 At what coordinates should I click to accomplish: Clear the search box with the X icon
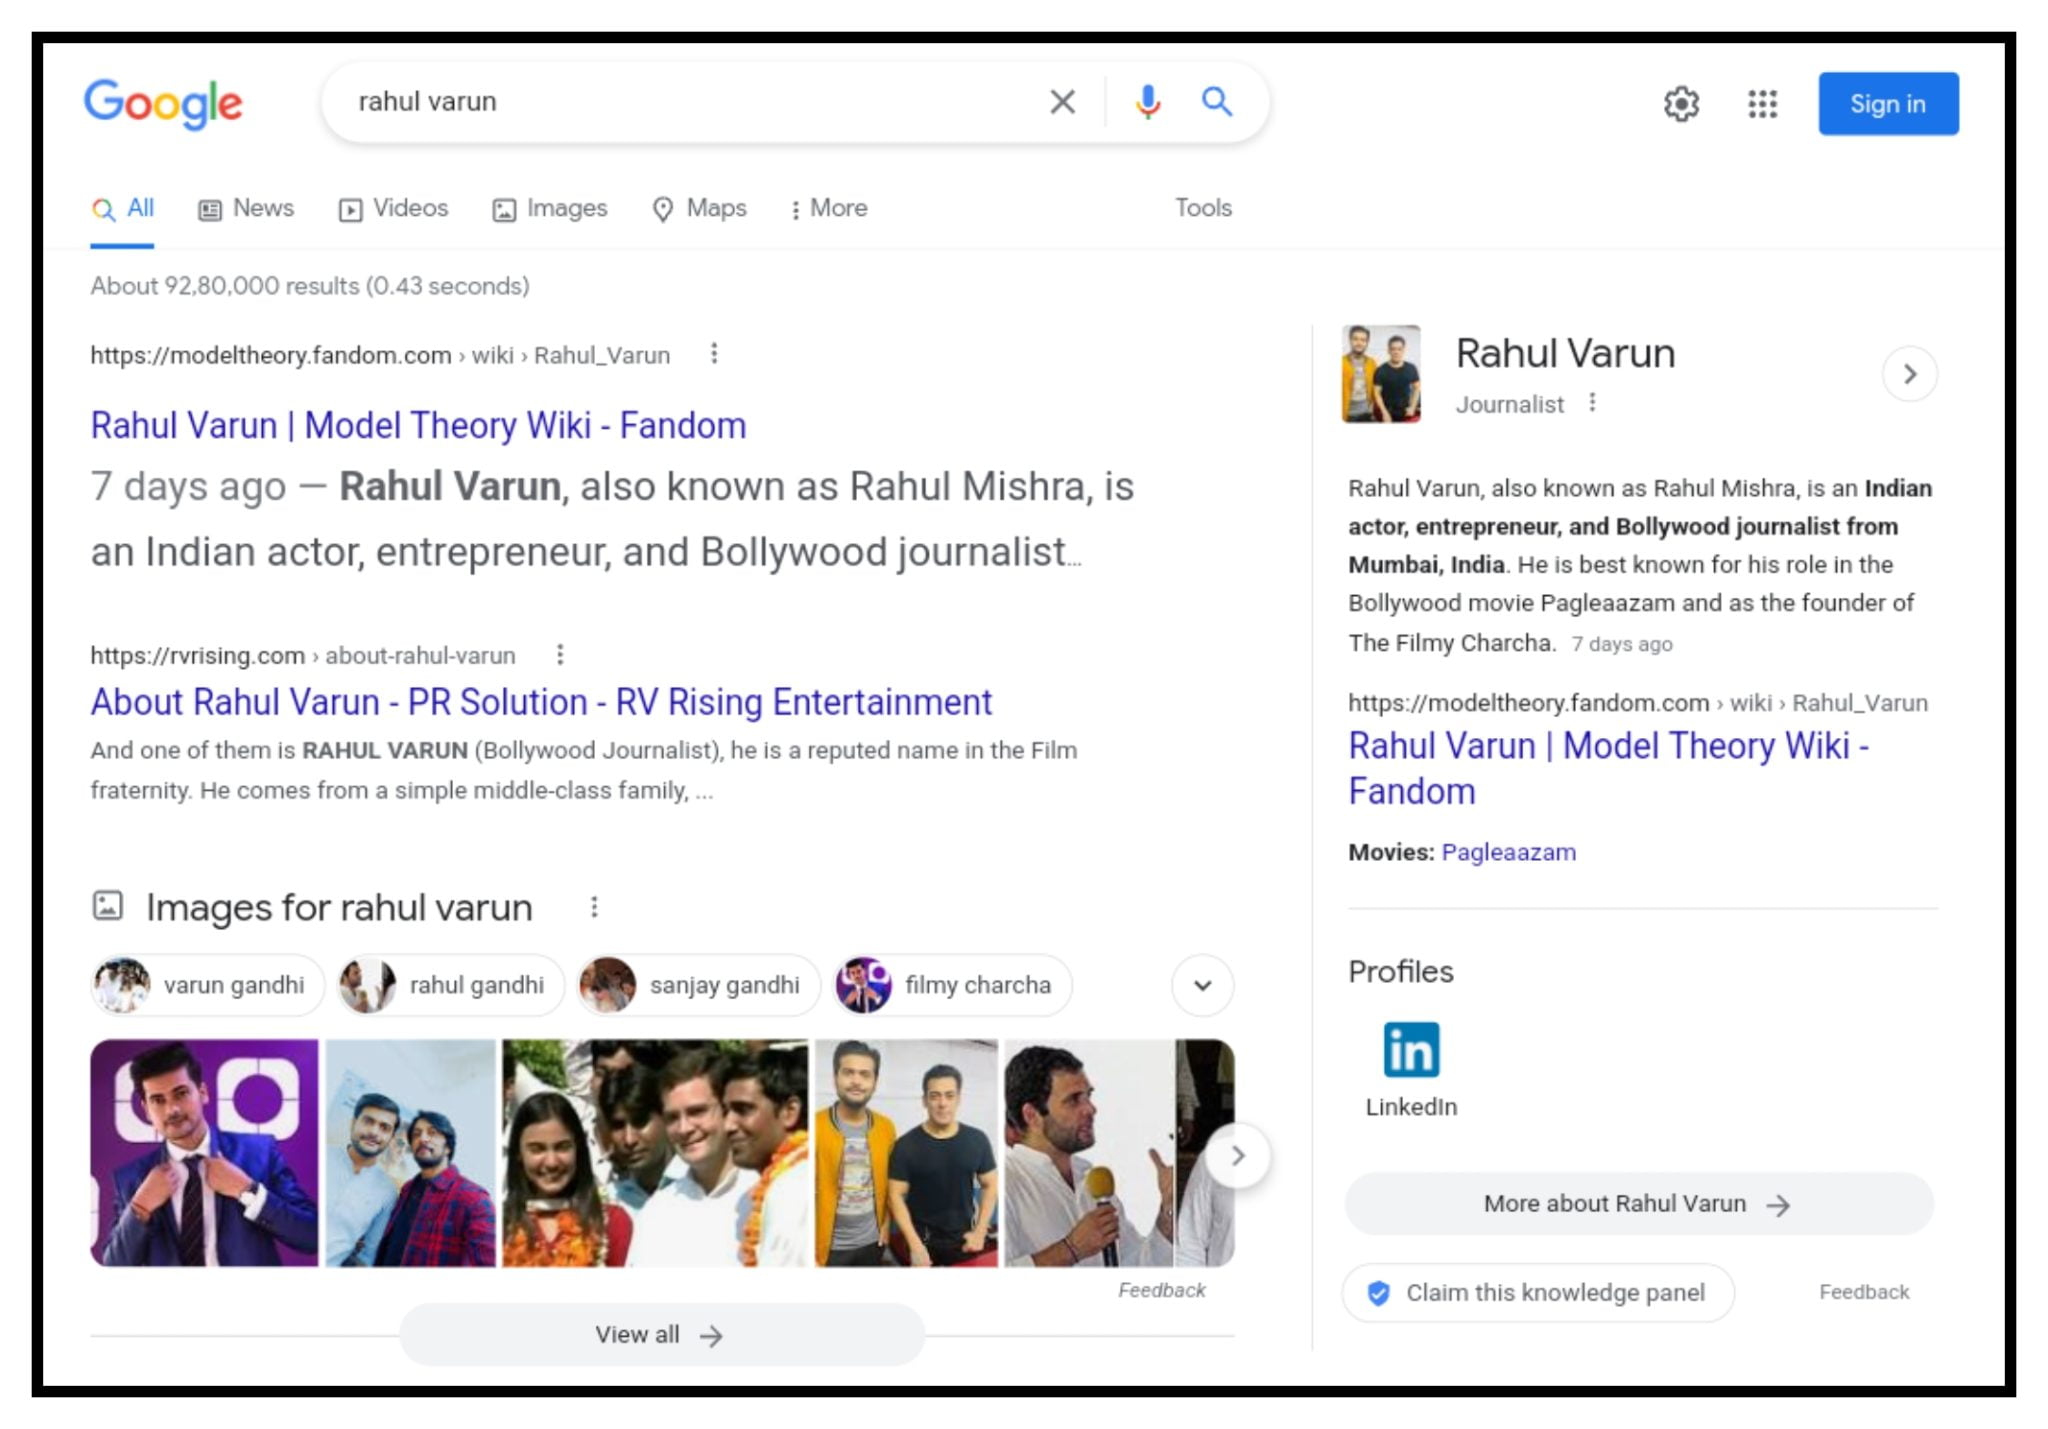pos(1062,101)
